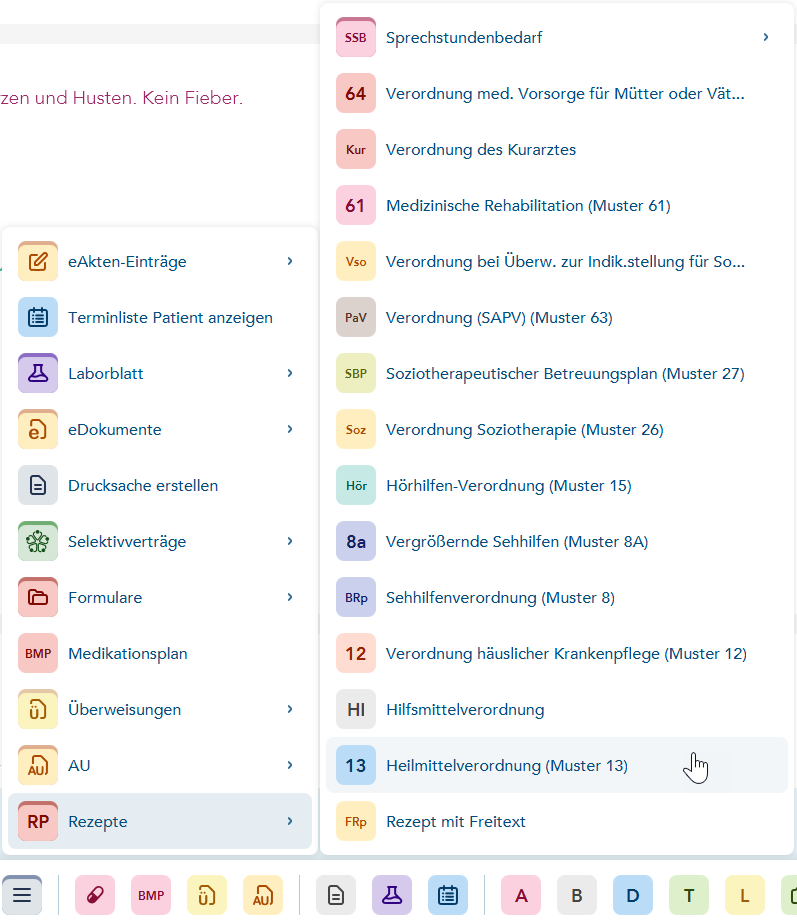Click the yellow L toolbar button
Image resolution: width=797 pixels, height=924 pixels.
[x=745, y=895]
